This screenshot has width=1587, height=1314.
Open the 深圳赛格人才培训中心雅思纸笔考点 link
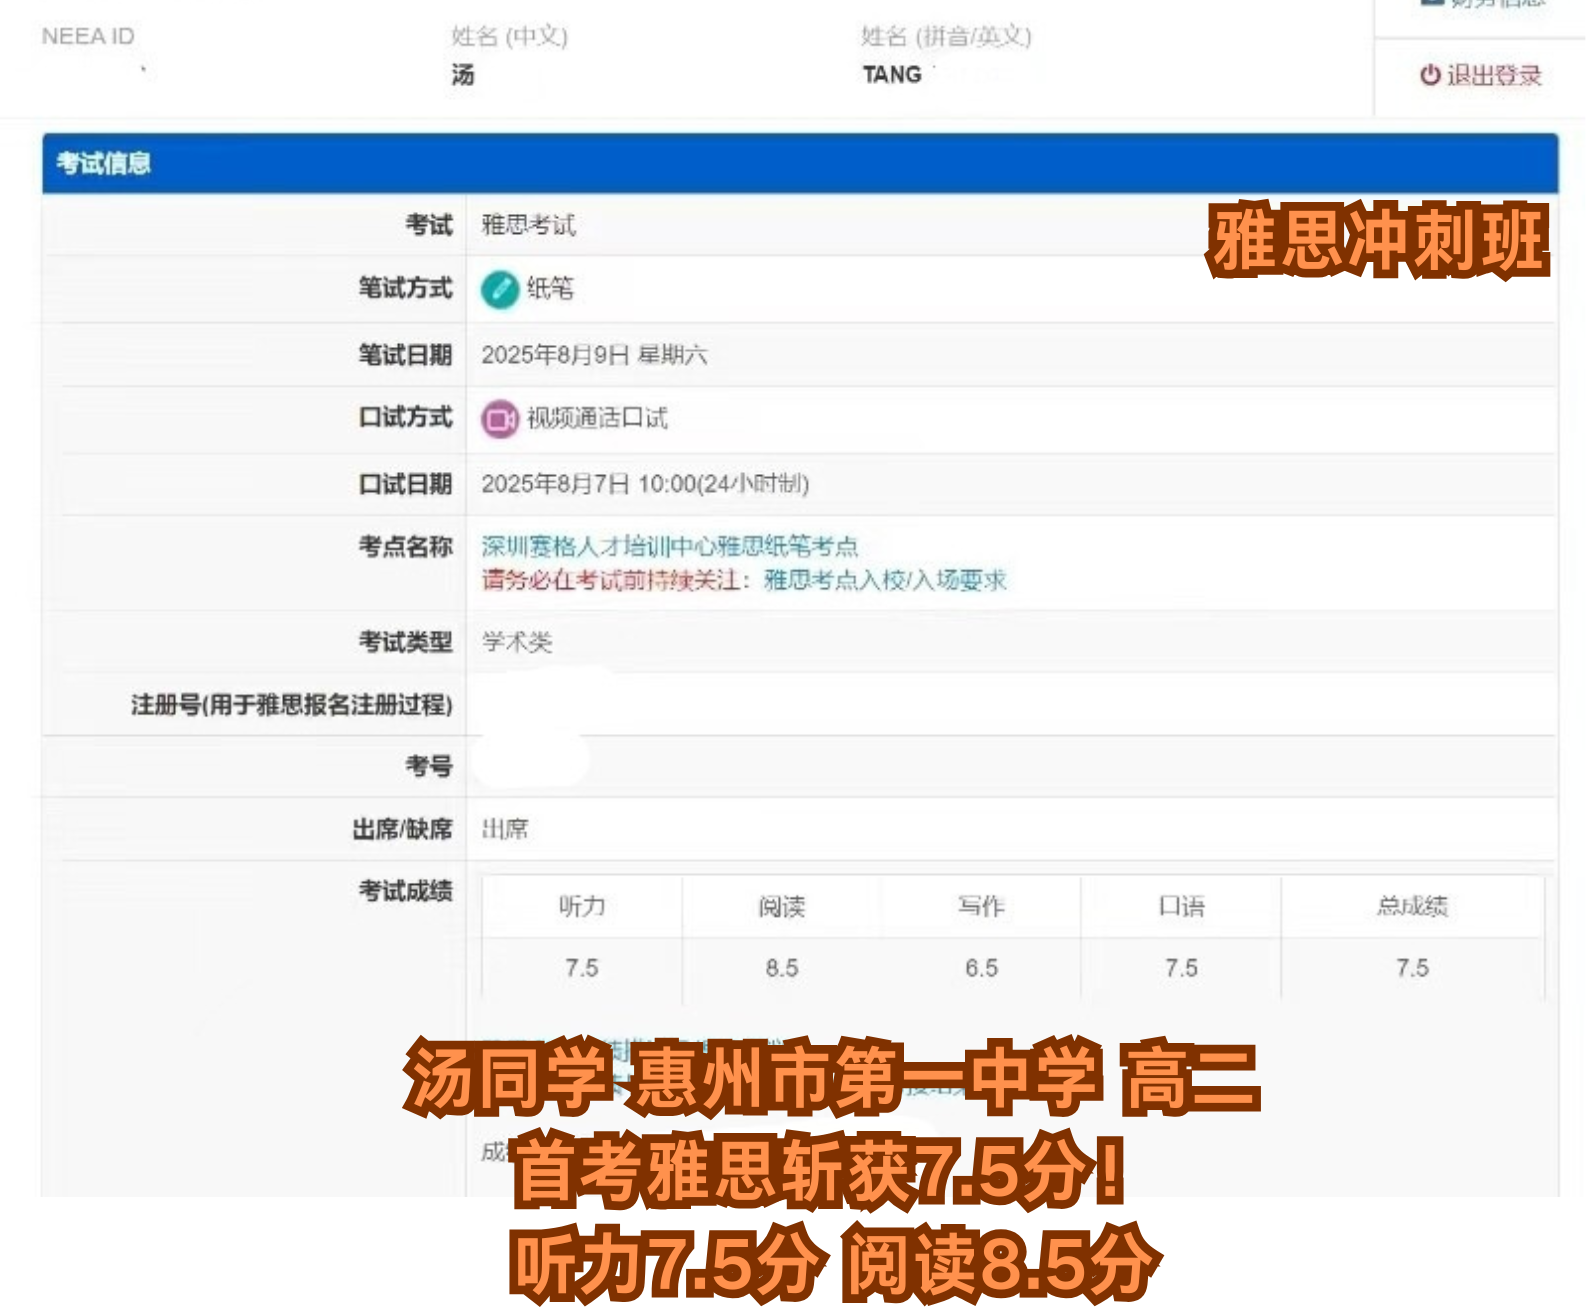coord(669,546)
